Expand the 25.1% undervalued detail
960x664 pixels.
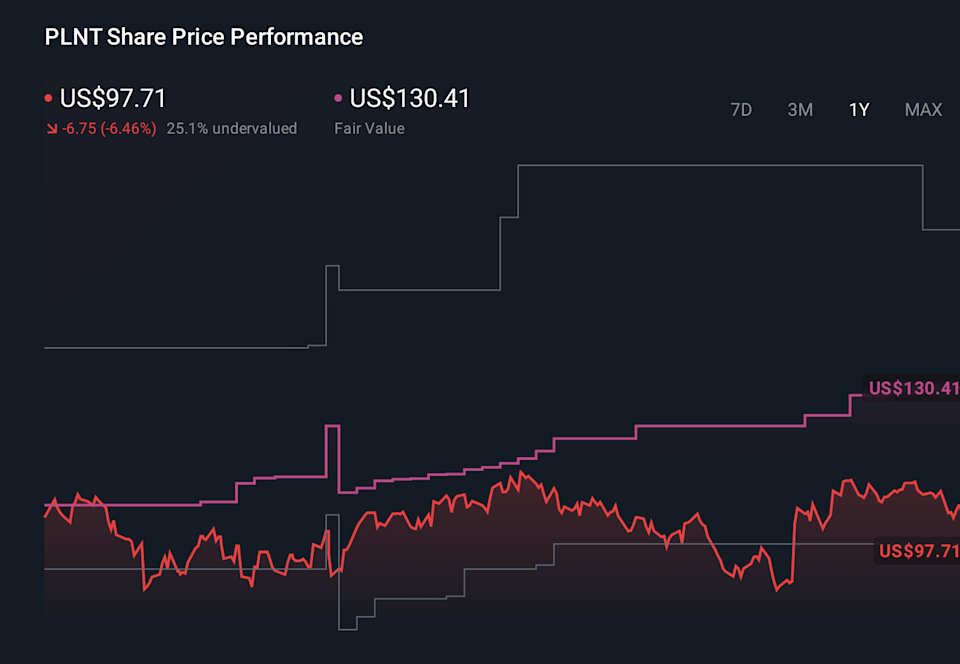click(x=232, y=128)
